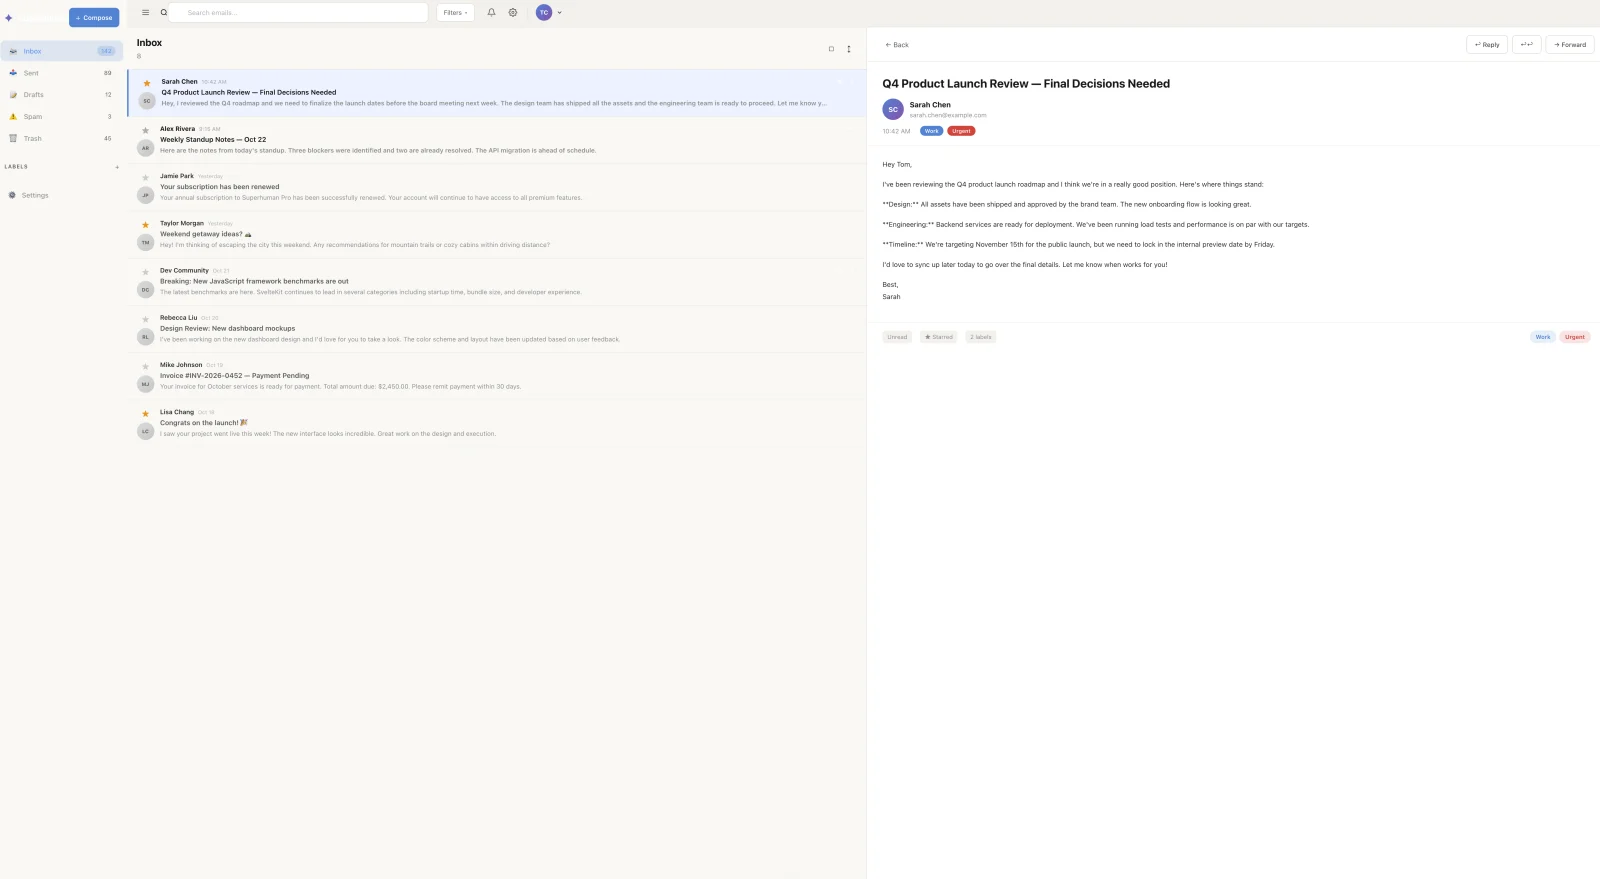The width and height of the screenshot is (1600, 879).
Task: Star the Alex Rivera email
Action: (145, 130)
